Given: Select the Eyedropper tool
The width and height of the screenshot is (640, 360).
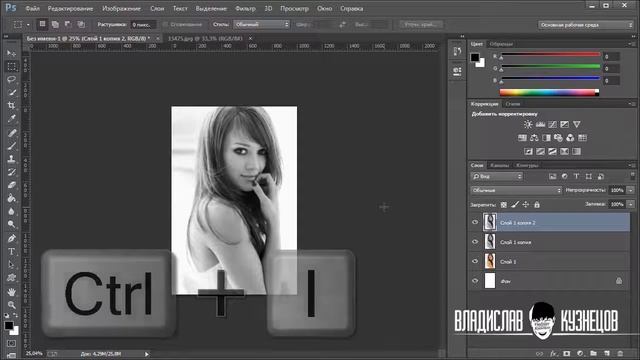Looking at the screenshot, I should click(11, 119).
